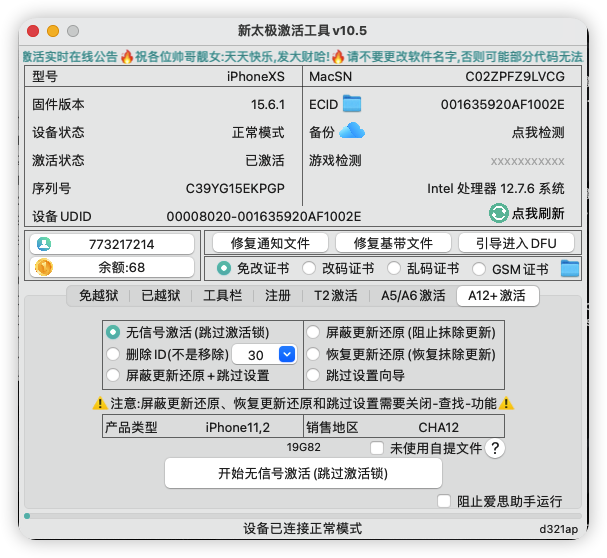607x558 pixels.
Task: Click the 点我检测 backup link
Action: point(538,132)
